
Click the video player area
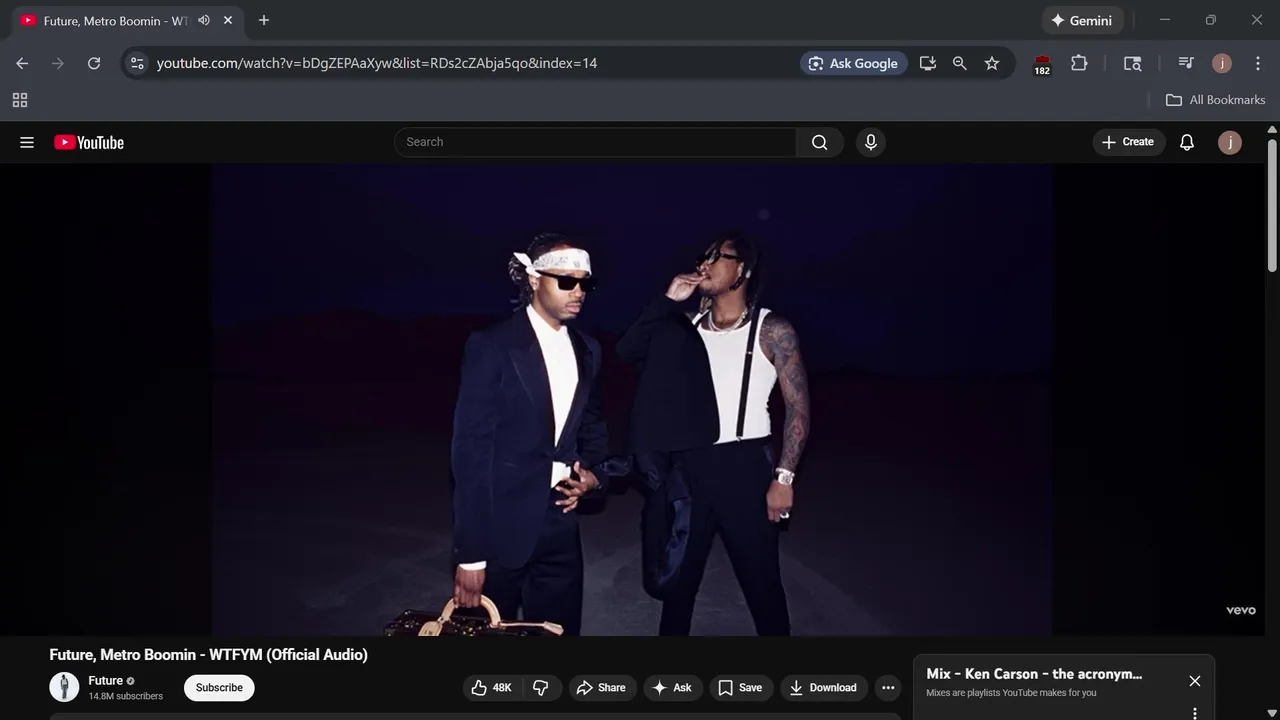tap(632, 400)
